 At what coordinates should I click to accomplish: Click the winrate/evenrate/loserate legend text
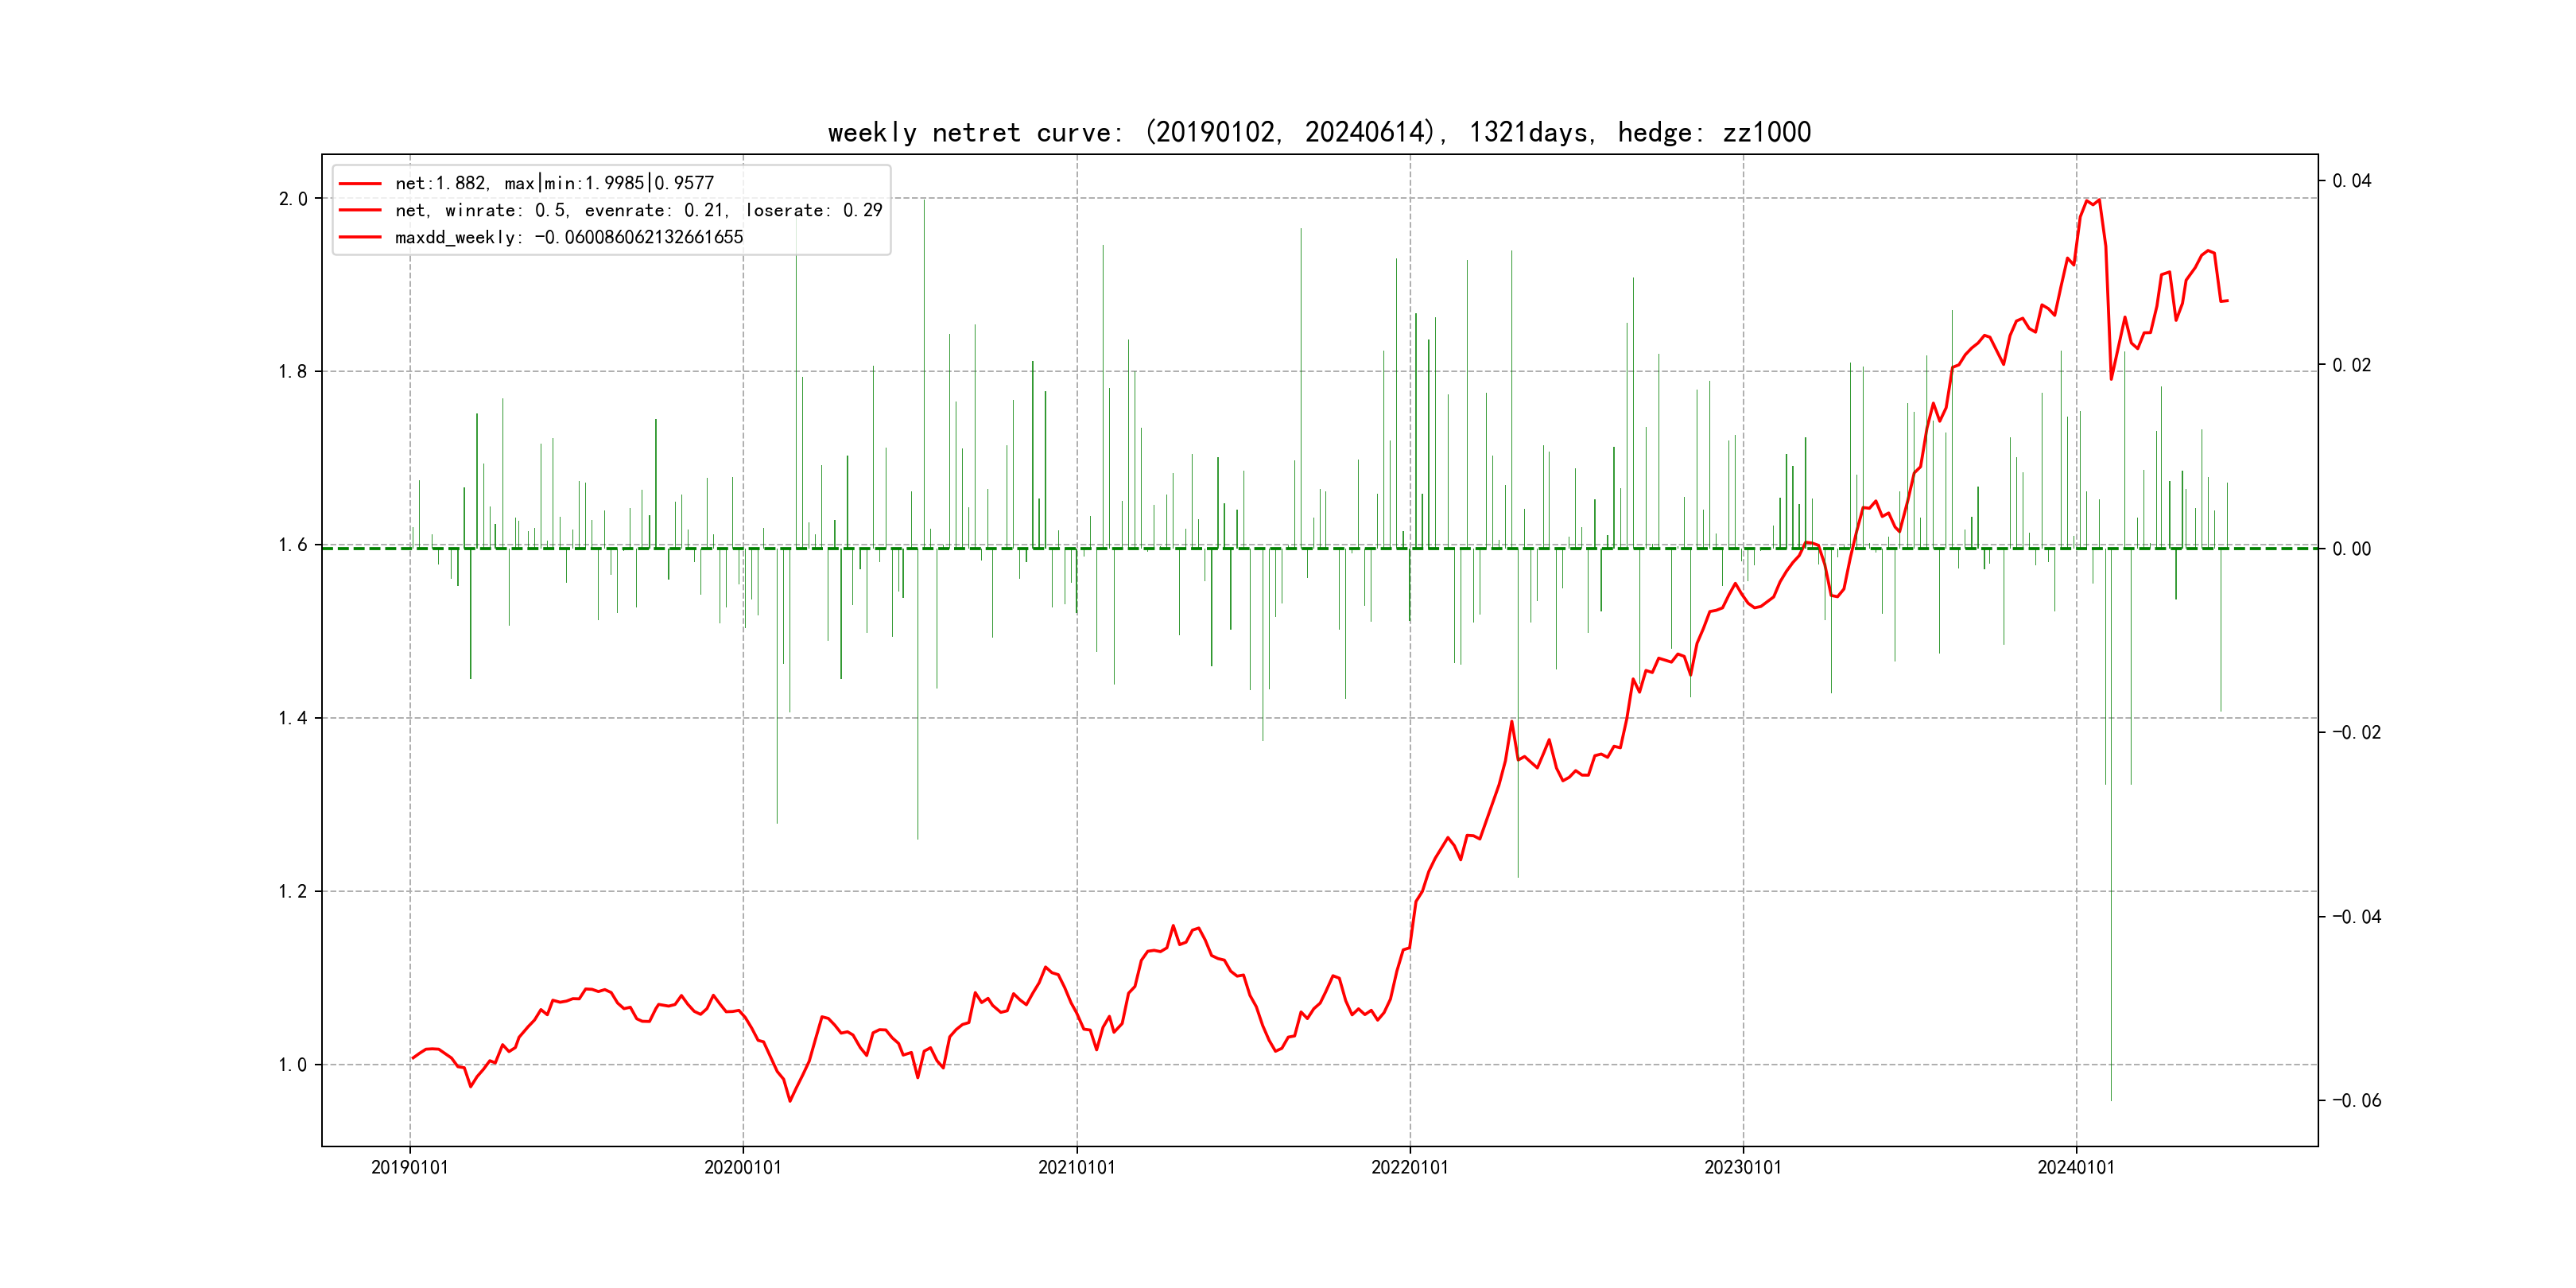tap(638, 211)
